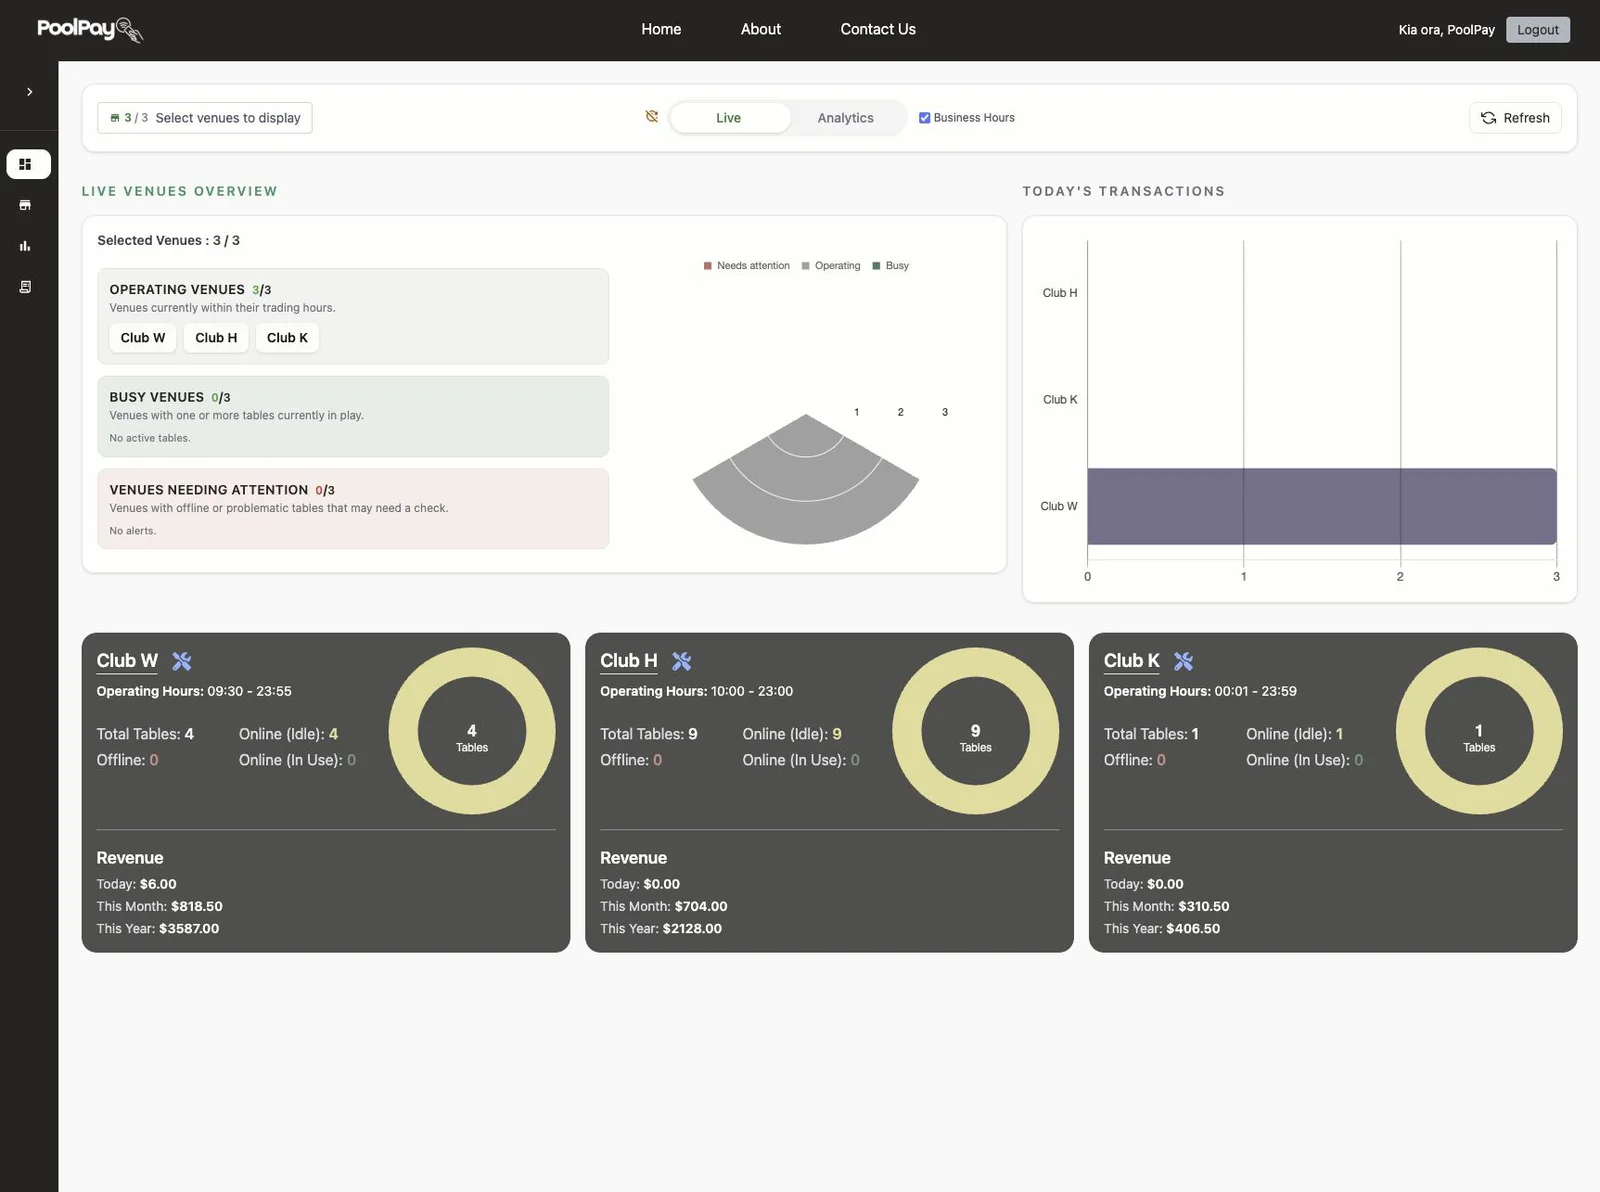Switch to the Live tab
The height and width of the screenshot is (1192, 1600).
[x=729, y=118]
